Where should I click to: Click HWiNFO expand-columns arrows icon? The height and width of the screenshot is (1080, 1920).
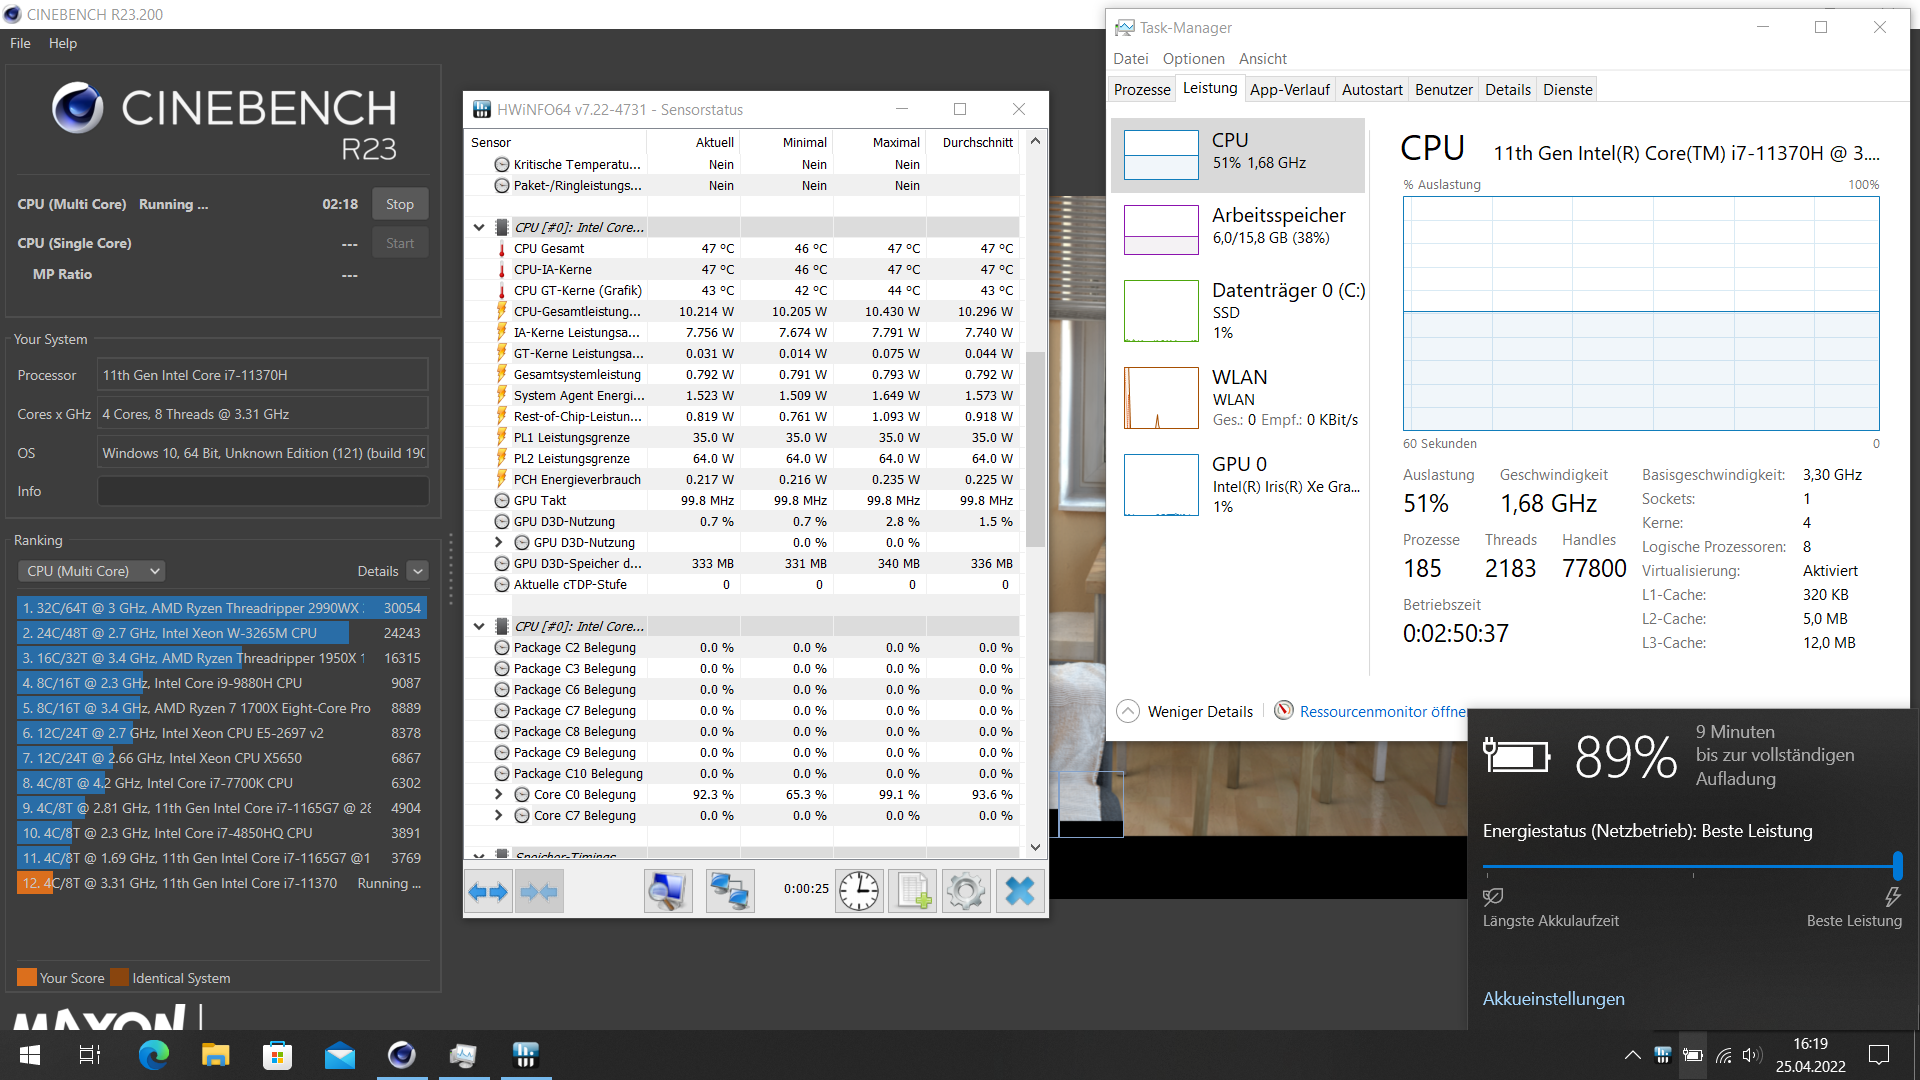[488, 891]
